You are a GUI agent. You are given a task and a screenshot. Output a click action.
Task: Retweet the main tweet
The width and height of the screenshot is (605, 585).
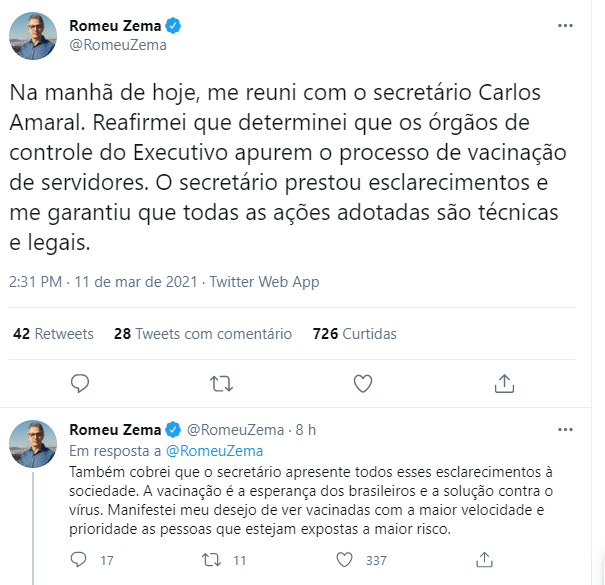(x=222, y=383)
